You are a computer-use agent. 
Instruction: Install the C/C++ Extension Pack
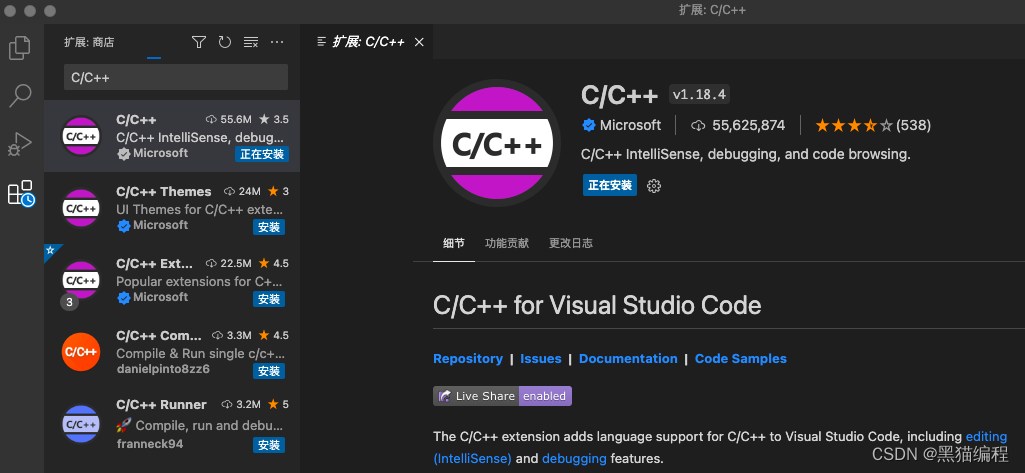[x=269, y=299]
